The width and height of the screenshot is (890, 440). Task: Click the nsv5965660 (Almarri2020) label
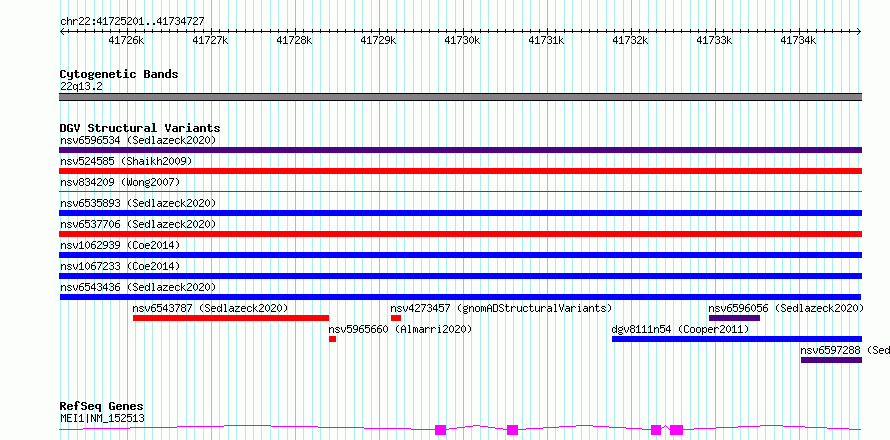tap(401, 329)
